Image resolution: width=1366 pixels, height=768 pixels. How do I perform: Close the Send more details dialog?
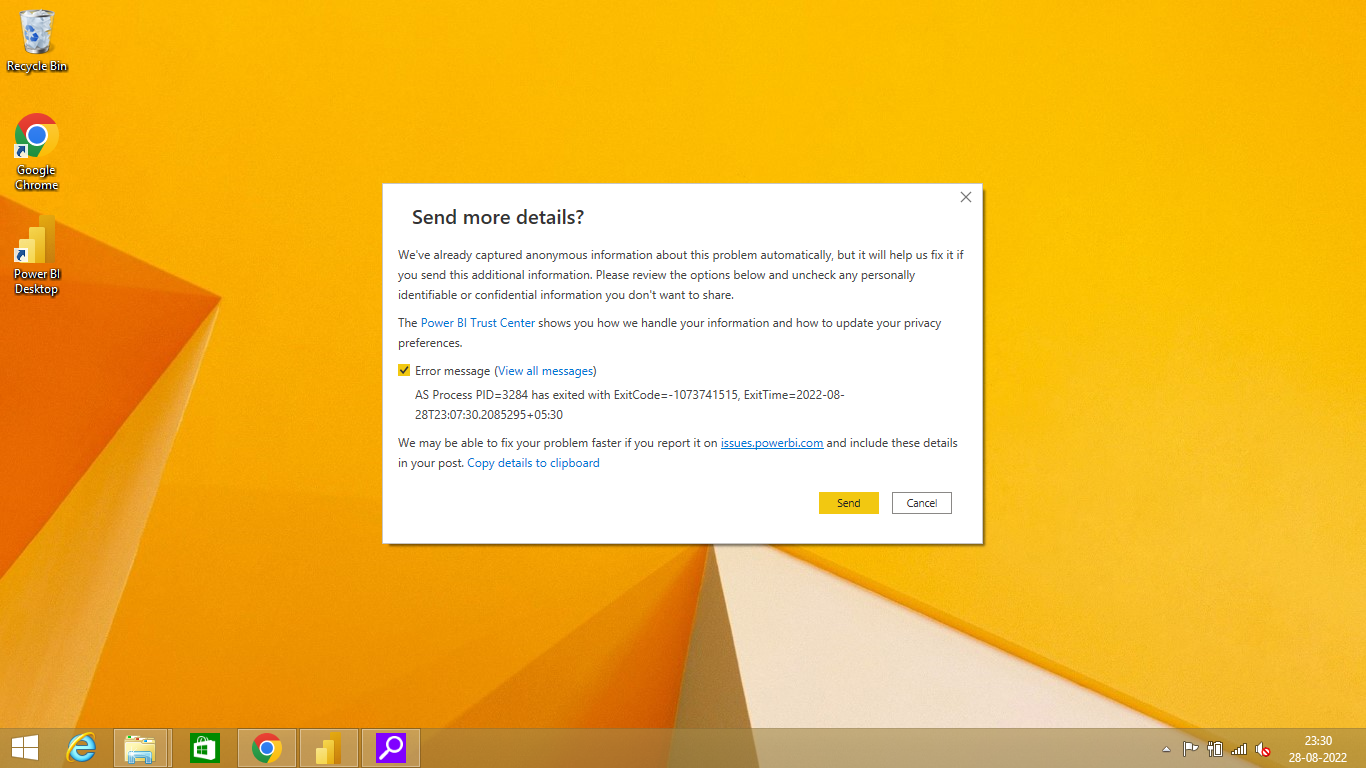[966, 197]
